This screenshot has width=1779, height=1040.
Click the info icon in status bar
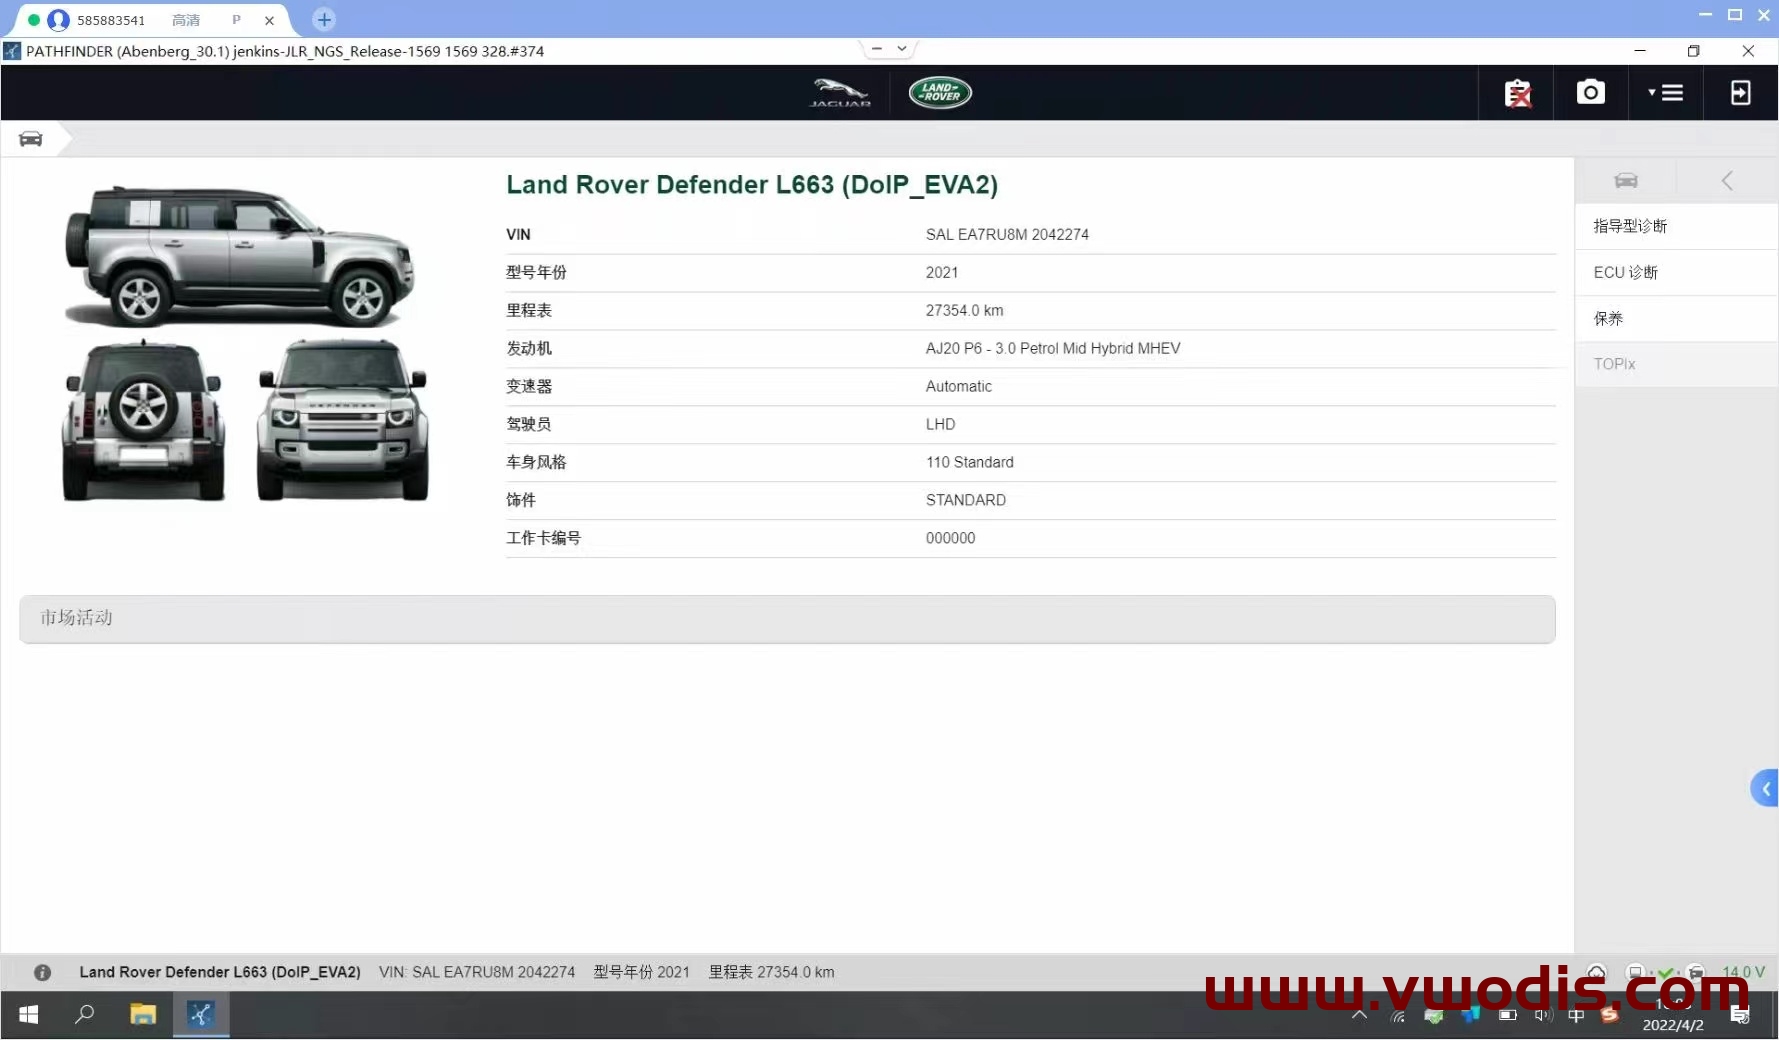[42, 972]
